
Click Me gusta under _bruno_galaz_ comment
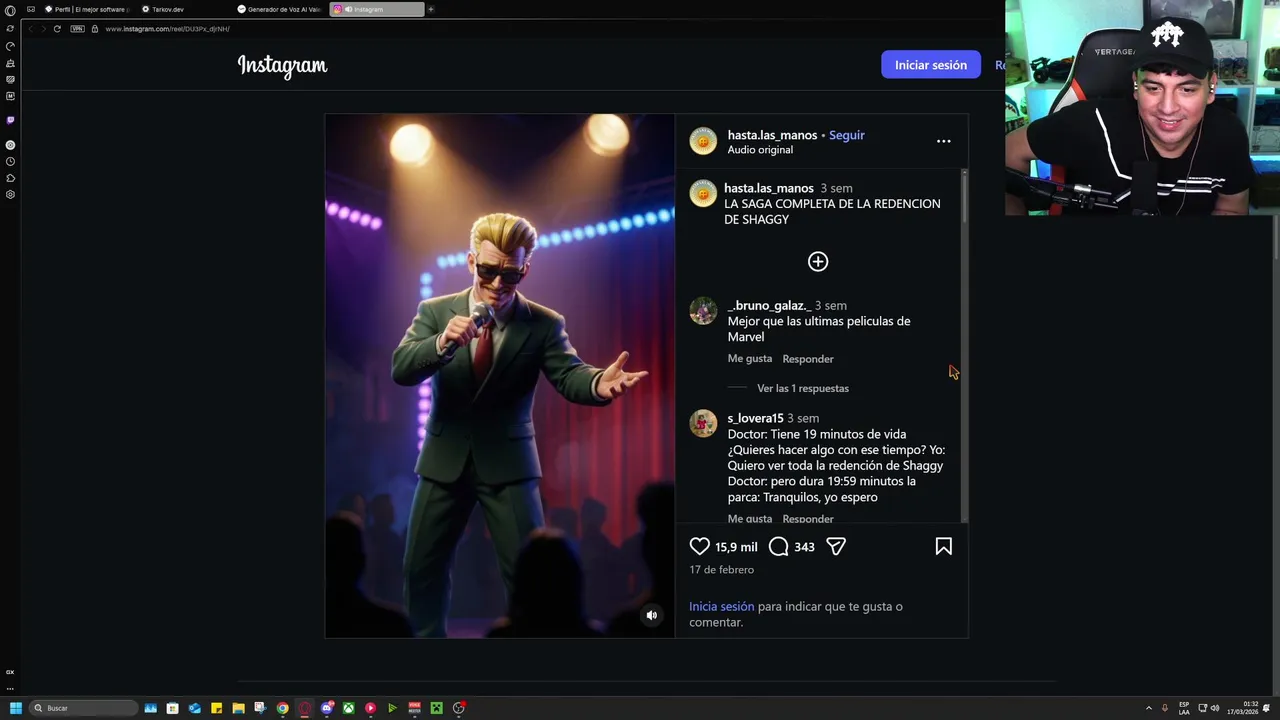(x=750, y=359)
